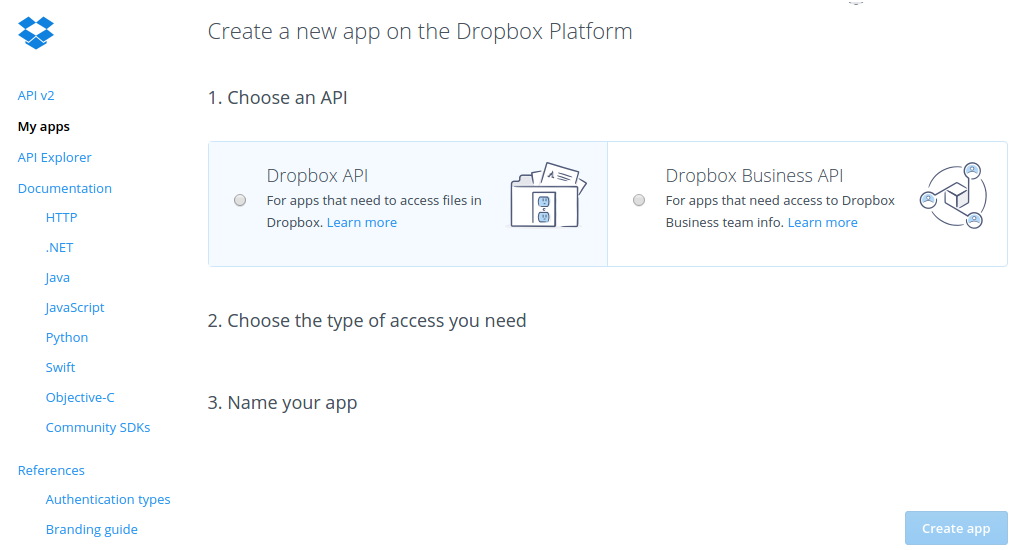Open the API v2 sidebar link
Viewport: 1010px width, 550px height.
point(36,95)
